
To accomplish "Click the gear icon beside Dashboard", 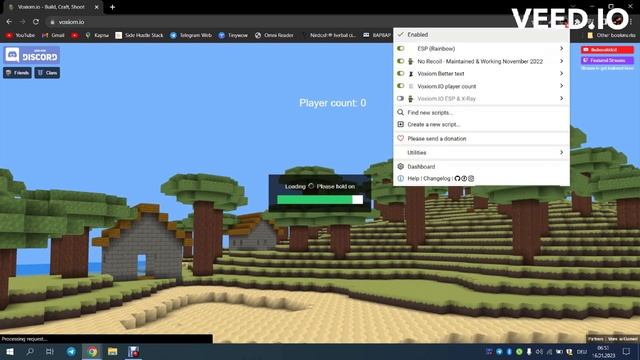I will (400, 167).
